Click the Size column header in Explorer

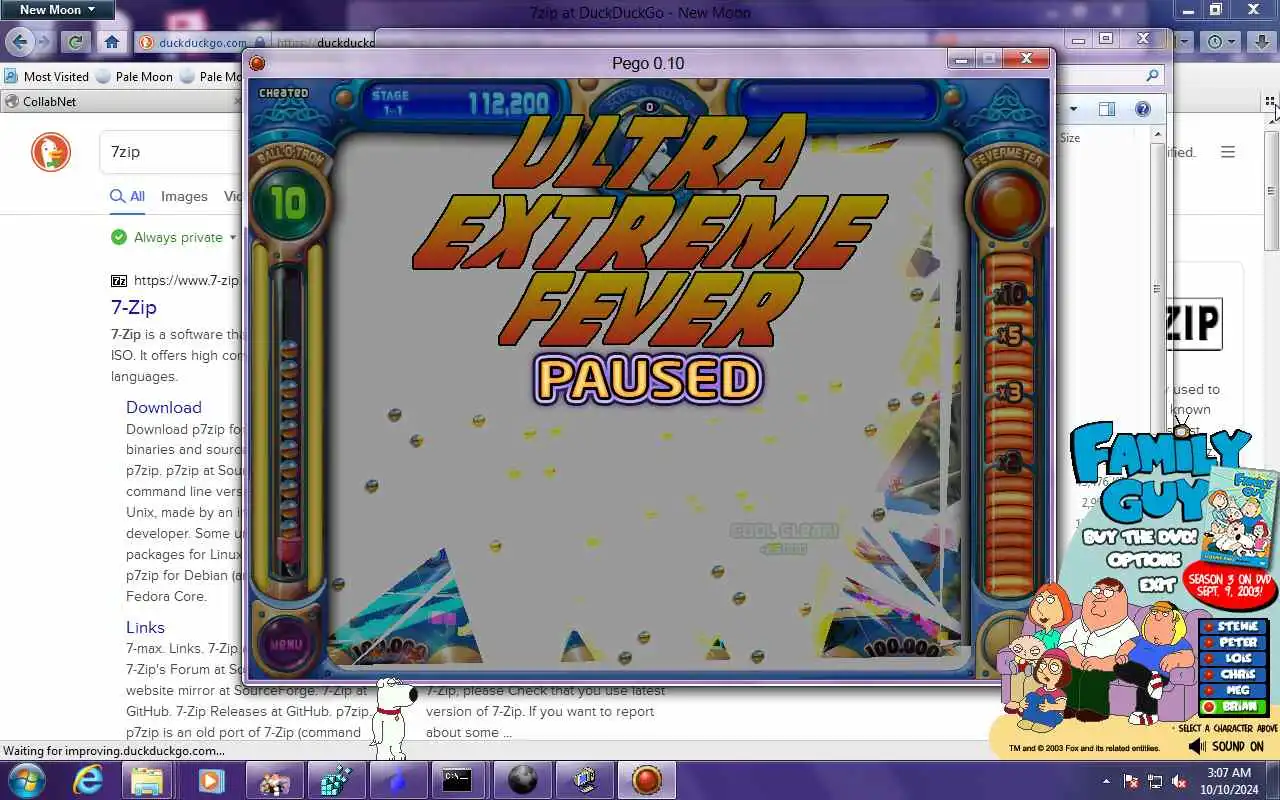pos(1070,138)
